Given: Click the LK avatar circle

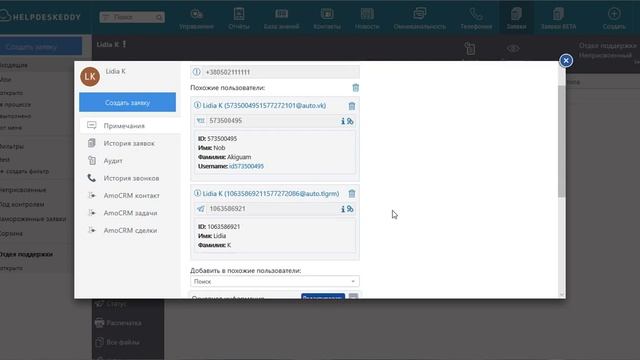Looking at the screenshot, I should [90, 76].
